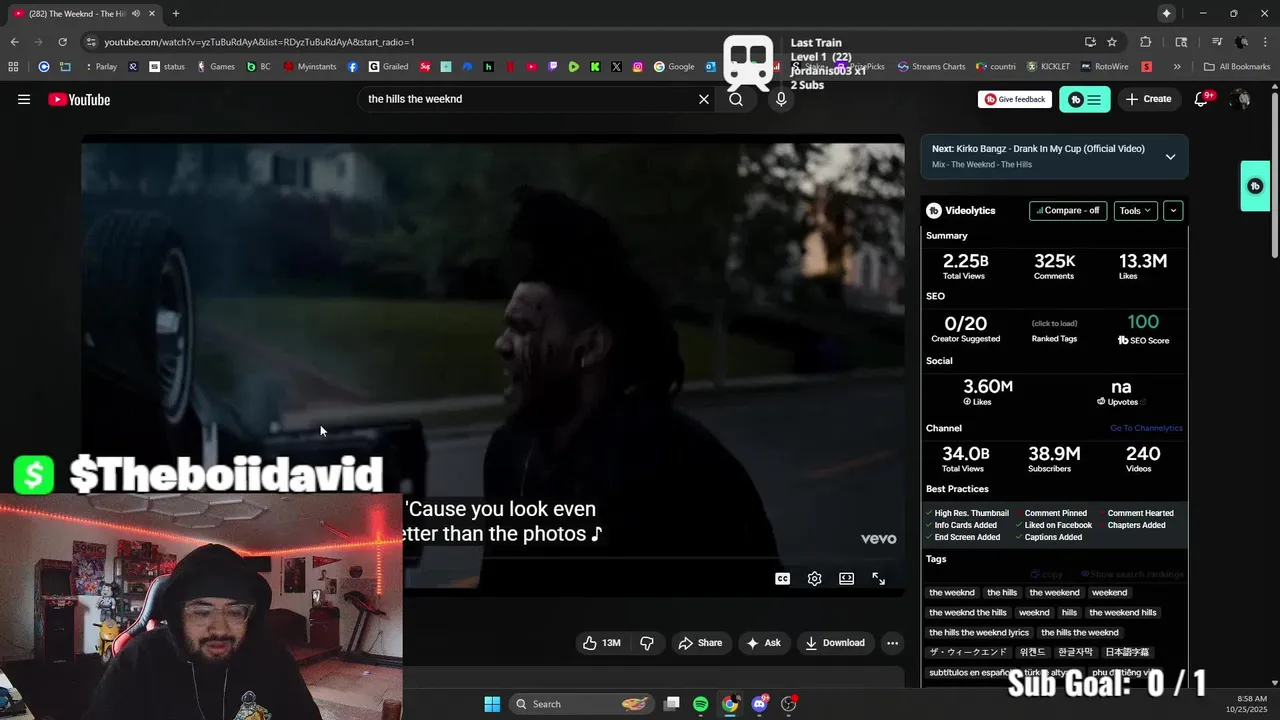This screenshot has width=1280, height=720.
Task: Like the video with the thumbs up
Action: (x=603, y=643)
